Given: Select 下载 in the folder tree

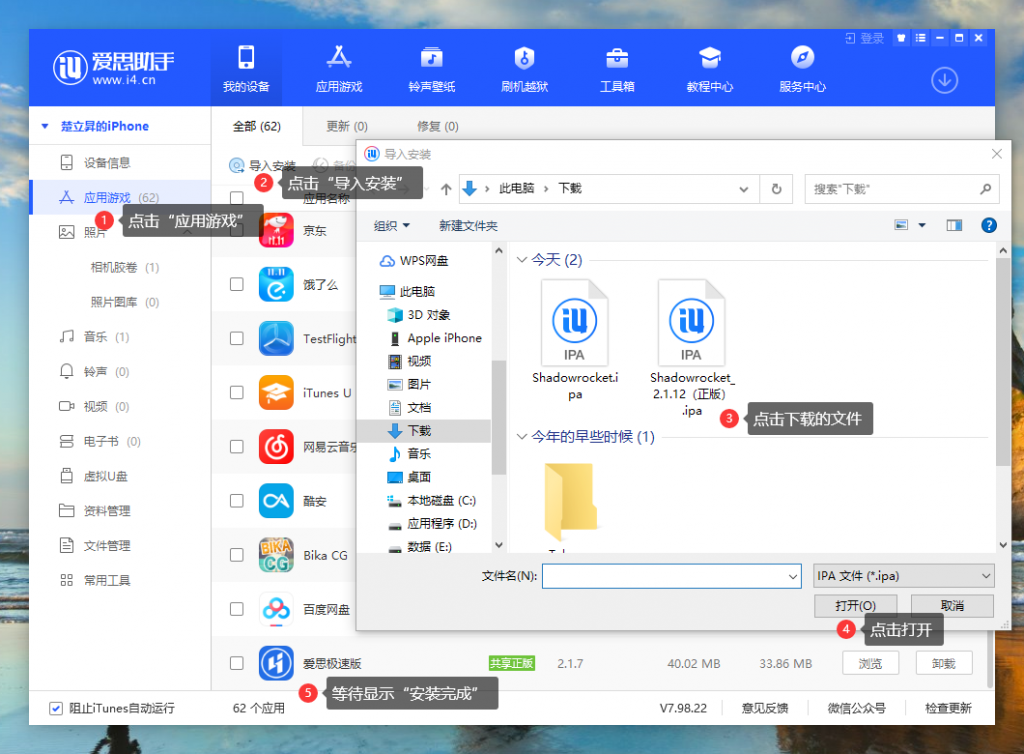Looking at the screenshot, I should tap(424, 431).
